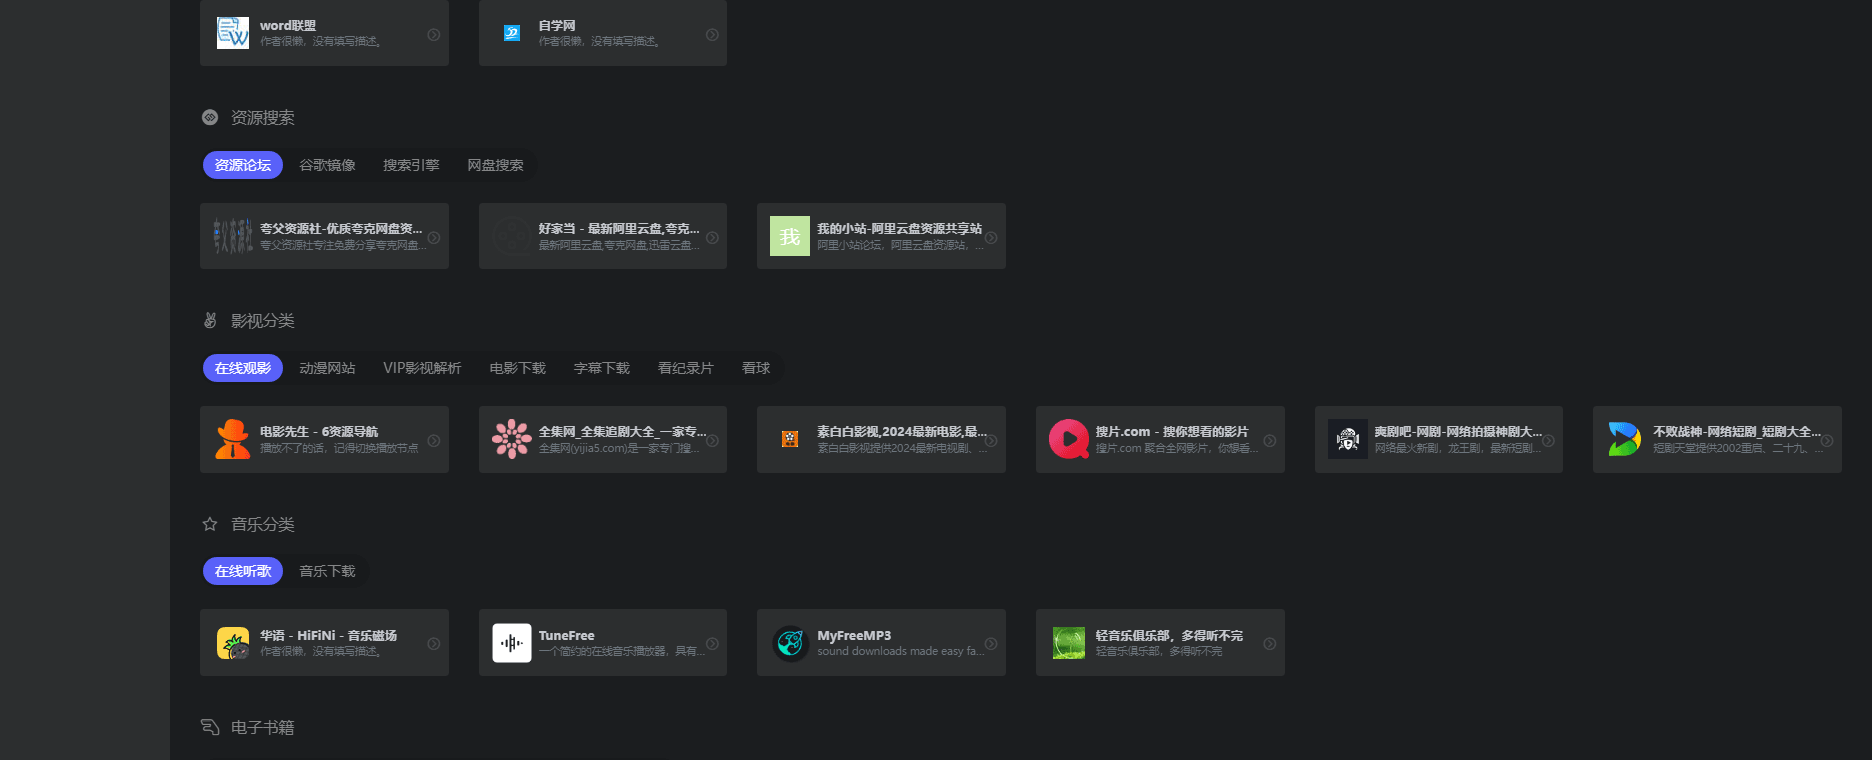This screenshot has width=1872, height=760.
Task: Click the 影视分类 section heading icon
Action: tap(210, 320)
